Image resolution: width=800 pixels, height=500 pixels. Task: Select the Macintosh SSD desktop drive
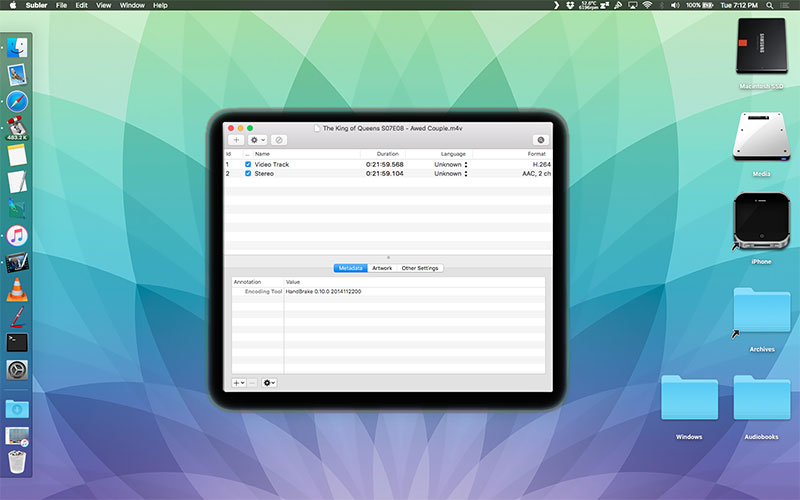click(x=761, y=46)
